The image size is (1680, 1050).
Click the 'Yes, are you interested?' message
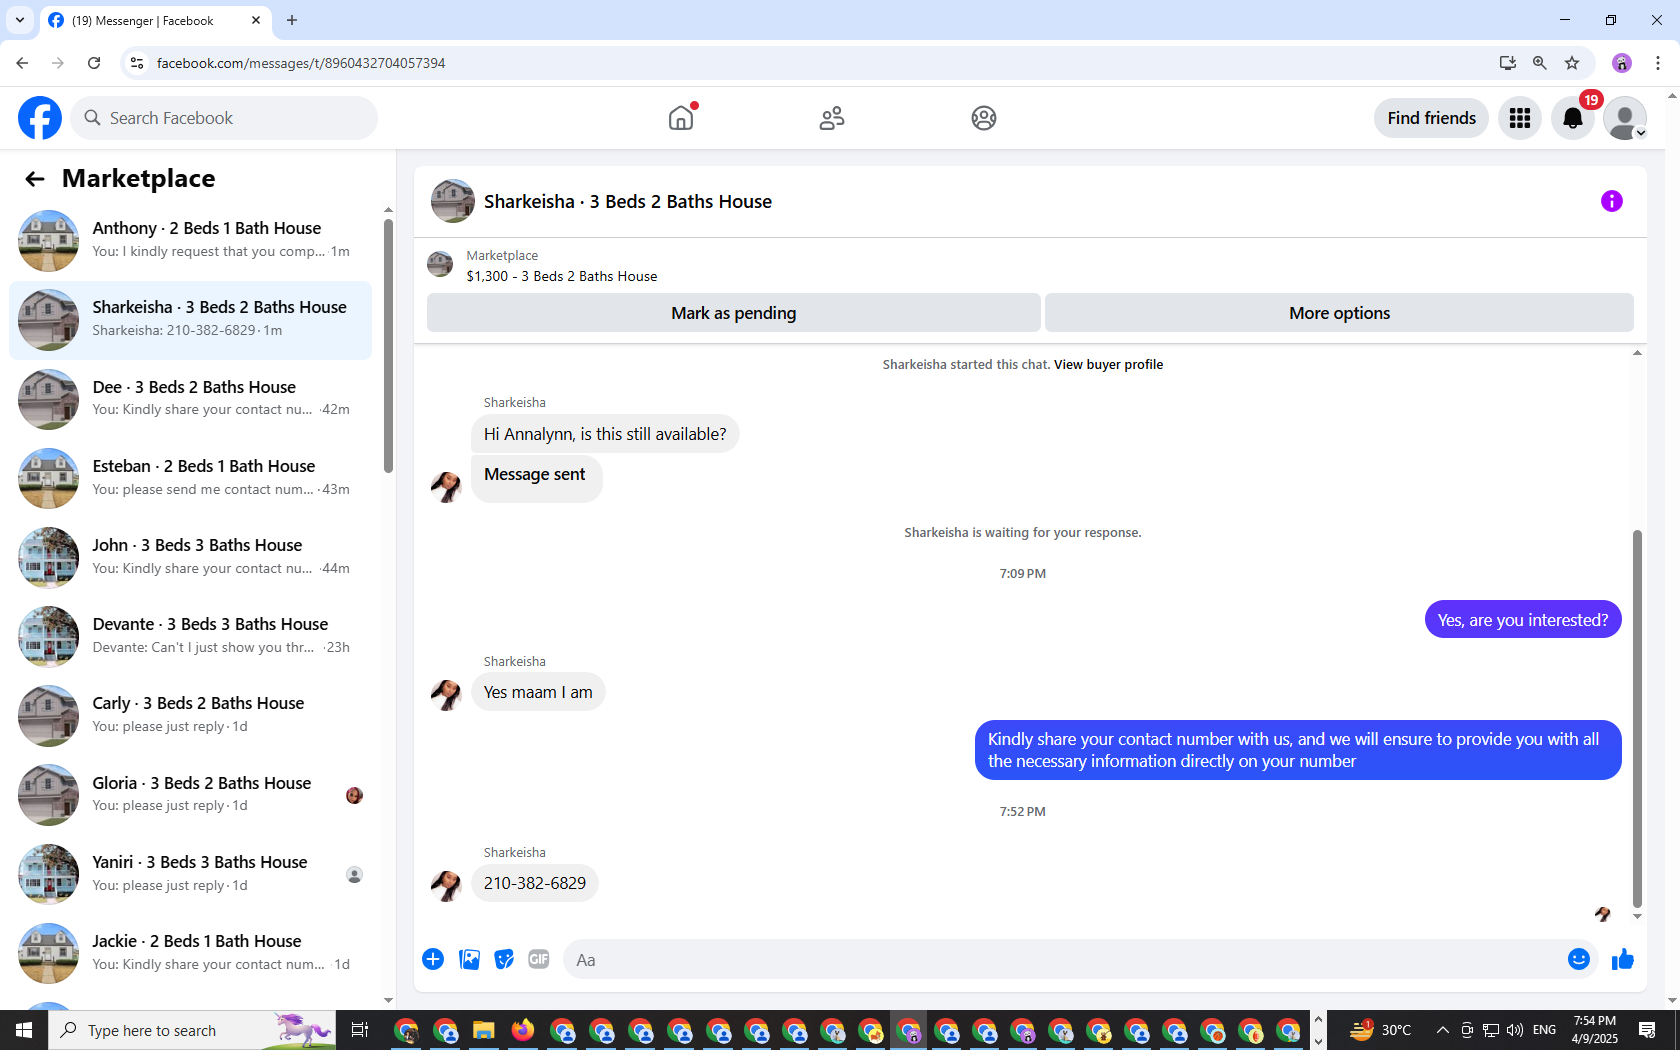(x=1523, y=620)
